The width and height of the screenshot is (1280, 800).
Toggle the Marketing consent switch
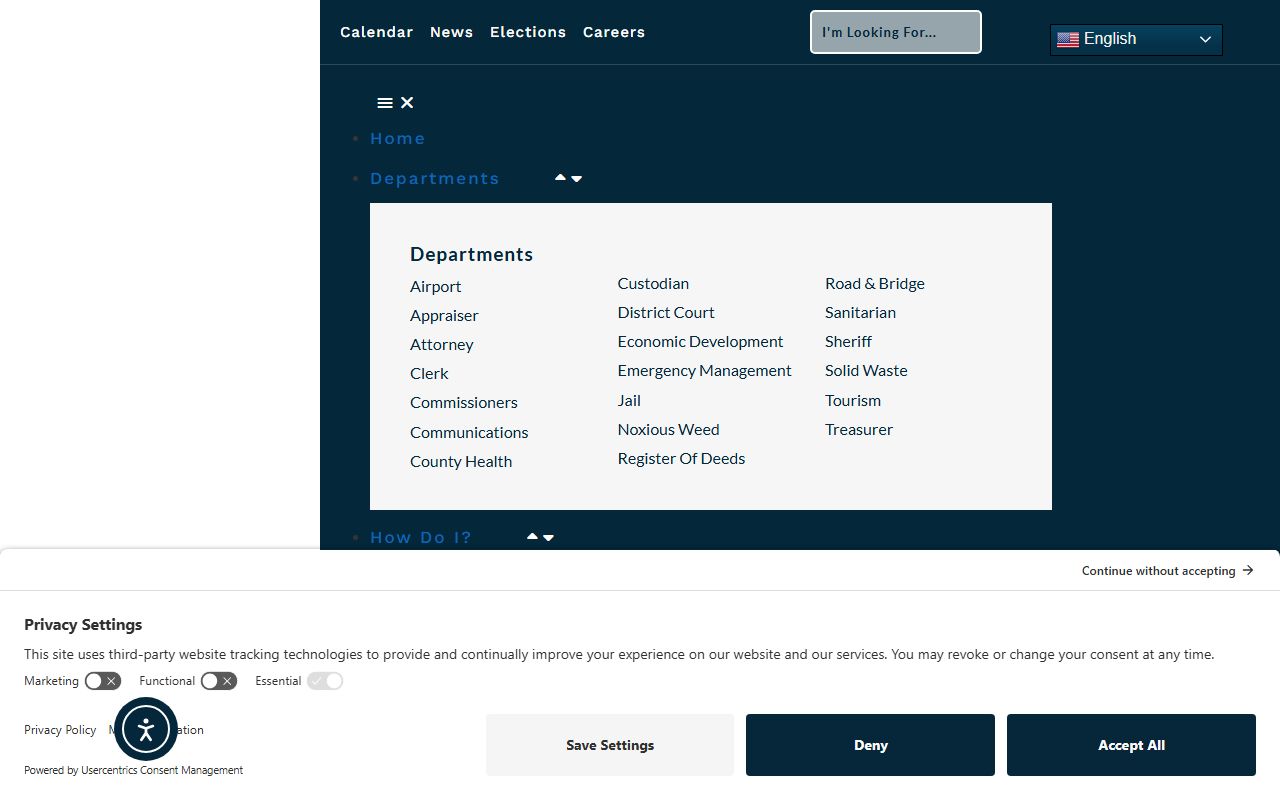pos(103,681)
